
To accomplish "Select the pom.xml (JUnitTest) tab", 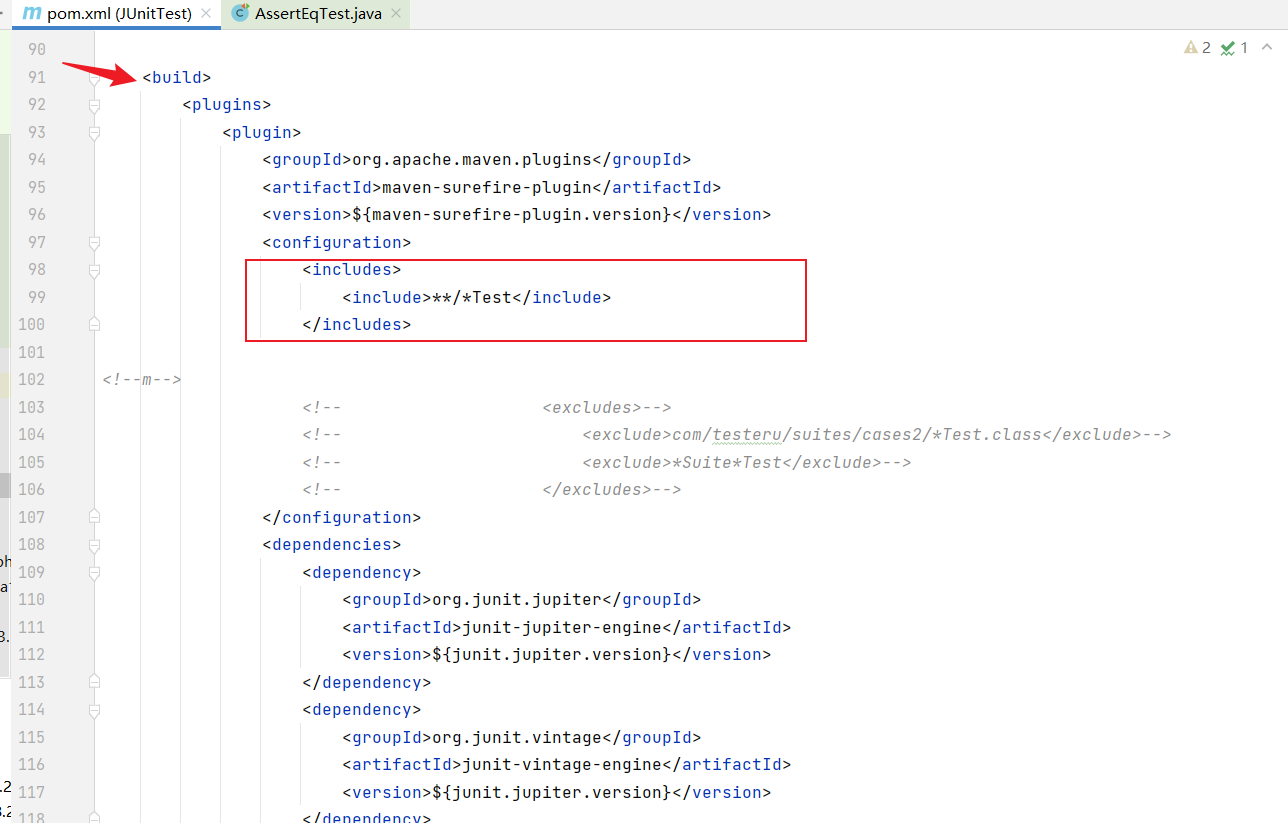I will 118,14.
